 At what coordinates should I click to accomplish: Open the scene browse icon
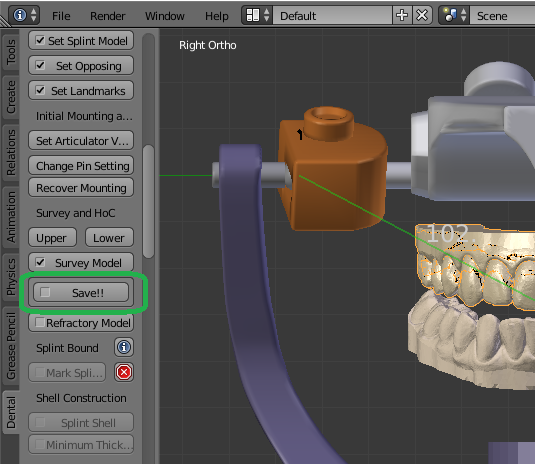click(x=454, y=15)
